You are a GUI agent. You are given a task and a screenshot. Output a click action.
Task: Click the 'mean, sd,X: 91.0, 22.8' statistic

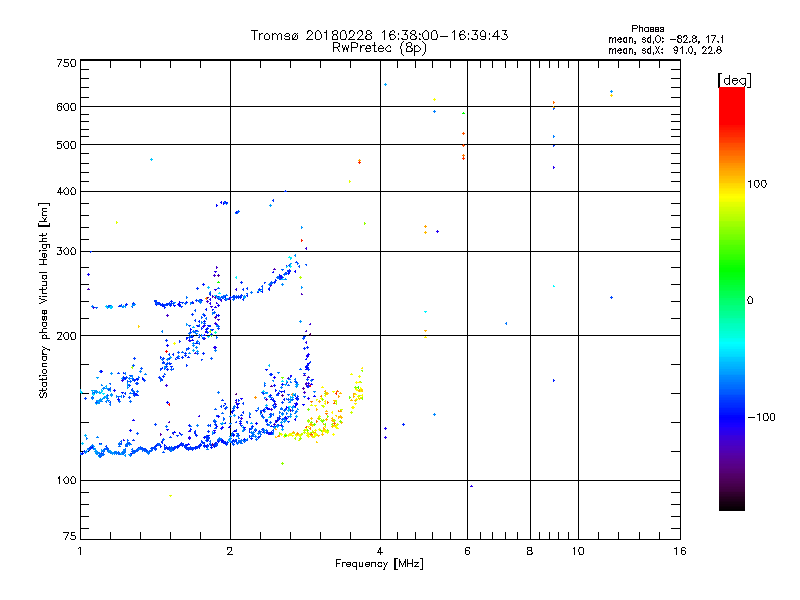665,50
